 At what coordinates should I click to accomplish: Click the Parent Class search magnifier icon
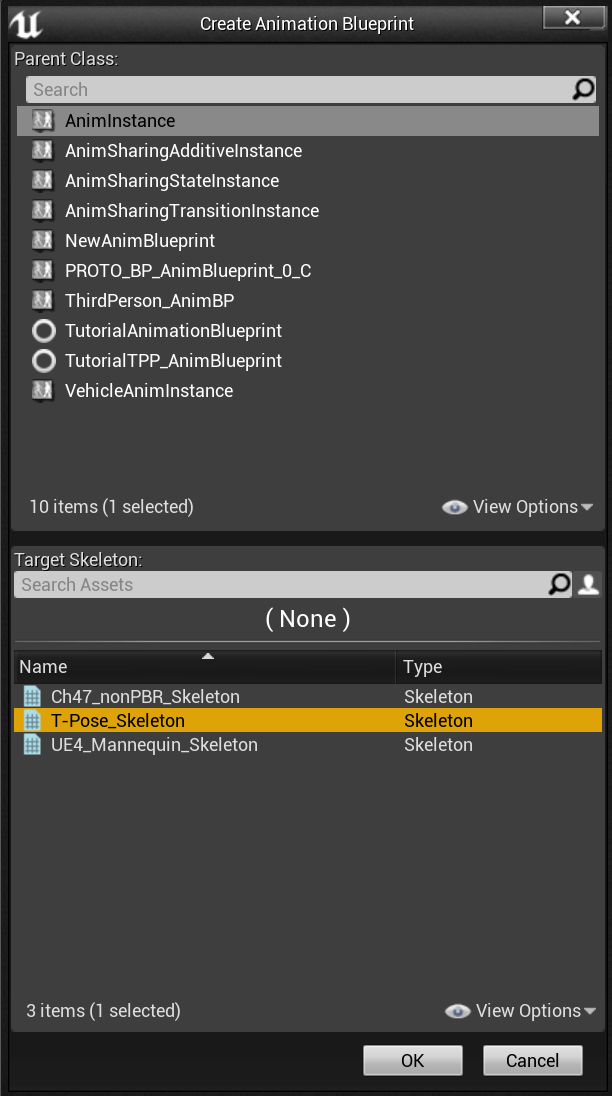(583, 89)
